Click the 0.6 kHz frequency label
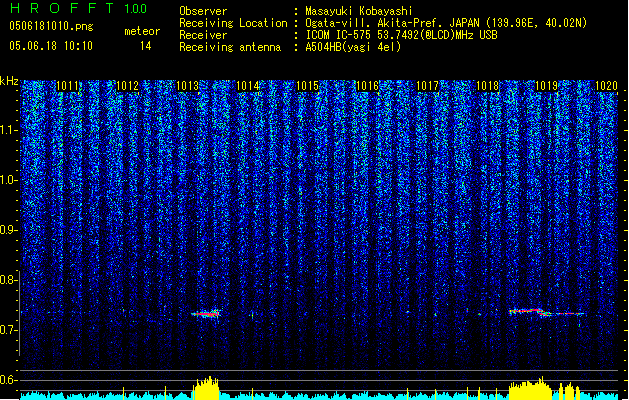Screen dimensions: 629x400 click(x=8, y=380)
